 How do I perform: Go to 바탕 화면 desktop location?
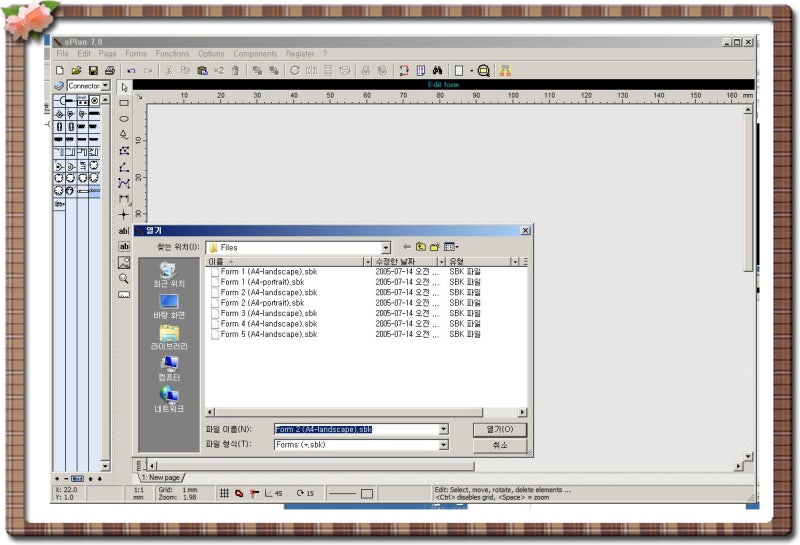pos(169,307)
